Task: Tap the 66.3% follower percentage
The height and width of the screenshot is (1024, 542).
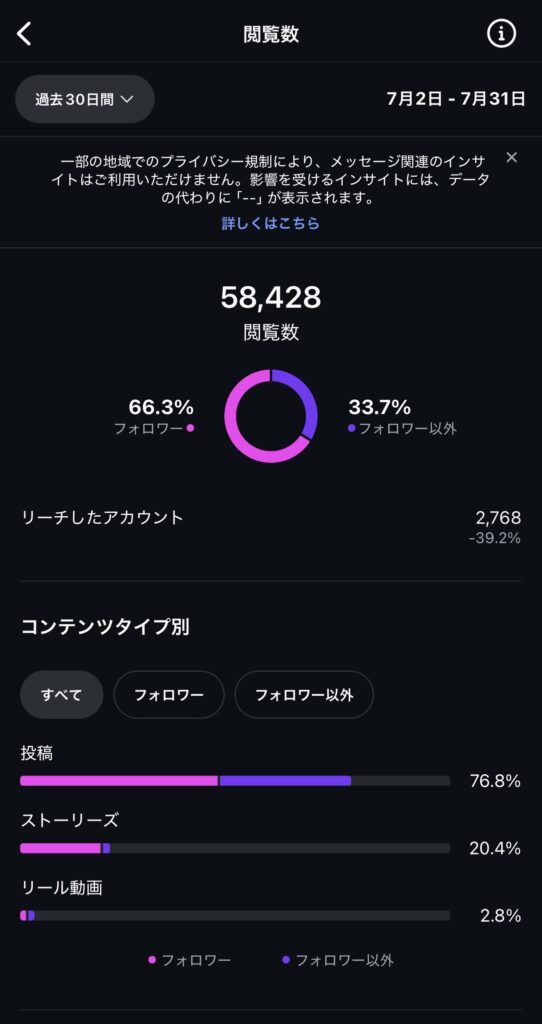Action: tap(161, 408)
